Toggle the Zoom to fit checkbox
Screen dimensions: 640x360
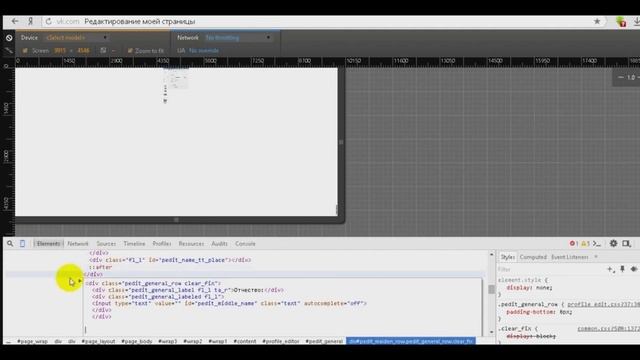tap(130, 51)
